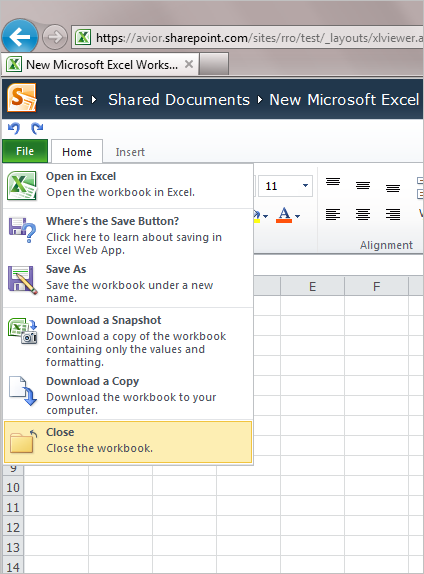Image resolution: width=424 pixels, height=574 pixels.
Task: Open the Shared Documents breadcrumb link
Action: click(x=179, y=100)
